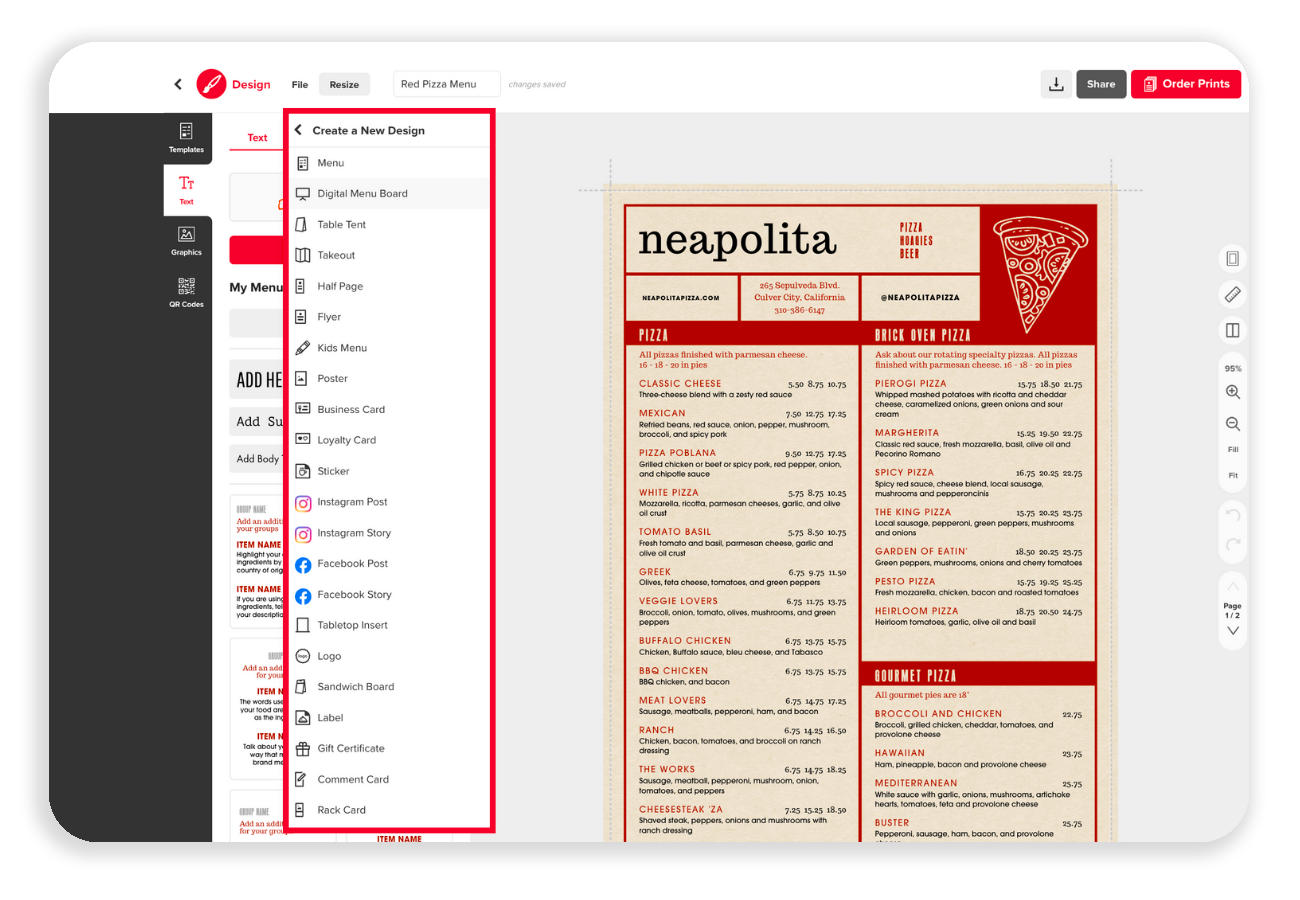Select Tabletop Insert design type
This screenshot has height=900, width=1300.
coord(390,625)
